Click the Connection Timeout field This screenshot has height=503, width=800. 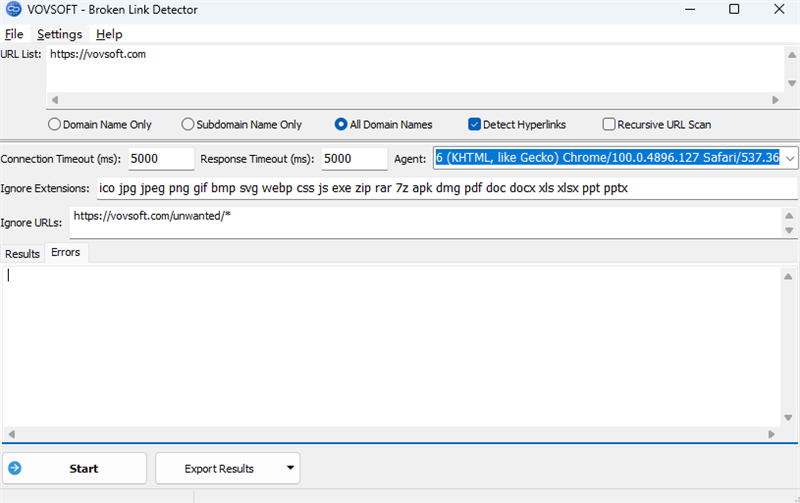[161, 159]
